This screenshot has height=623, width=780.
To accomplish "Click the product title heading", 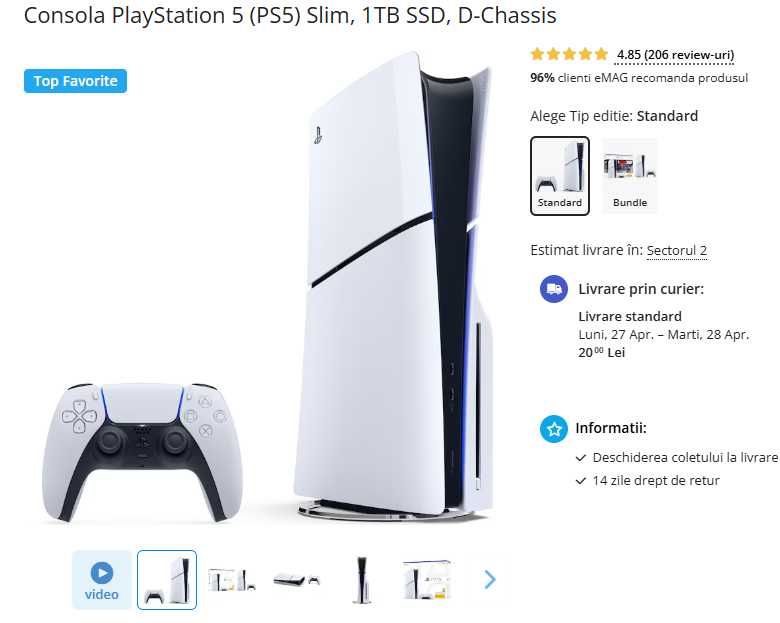I will 290,15.
